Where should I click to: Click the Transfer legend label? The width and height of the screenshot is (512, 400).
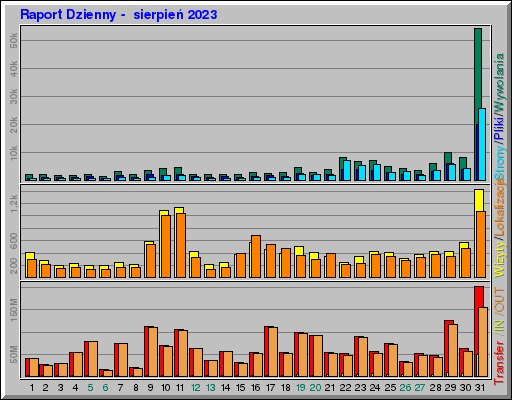coord(499,362)
